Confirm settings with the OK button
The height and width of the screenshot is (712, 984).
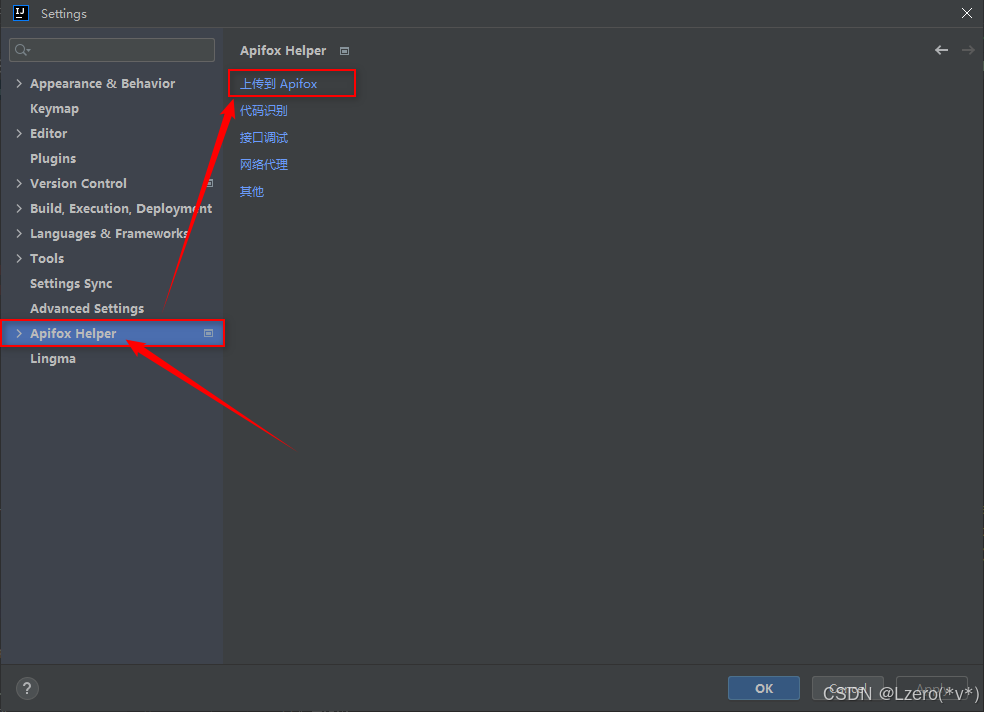pyautogui.click(x=763, y=688)
